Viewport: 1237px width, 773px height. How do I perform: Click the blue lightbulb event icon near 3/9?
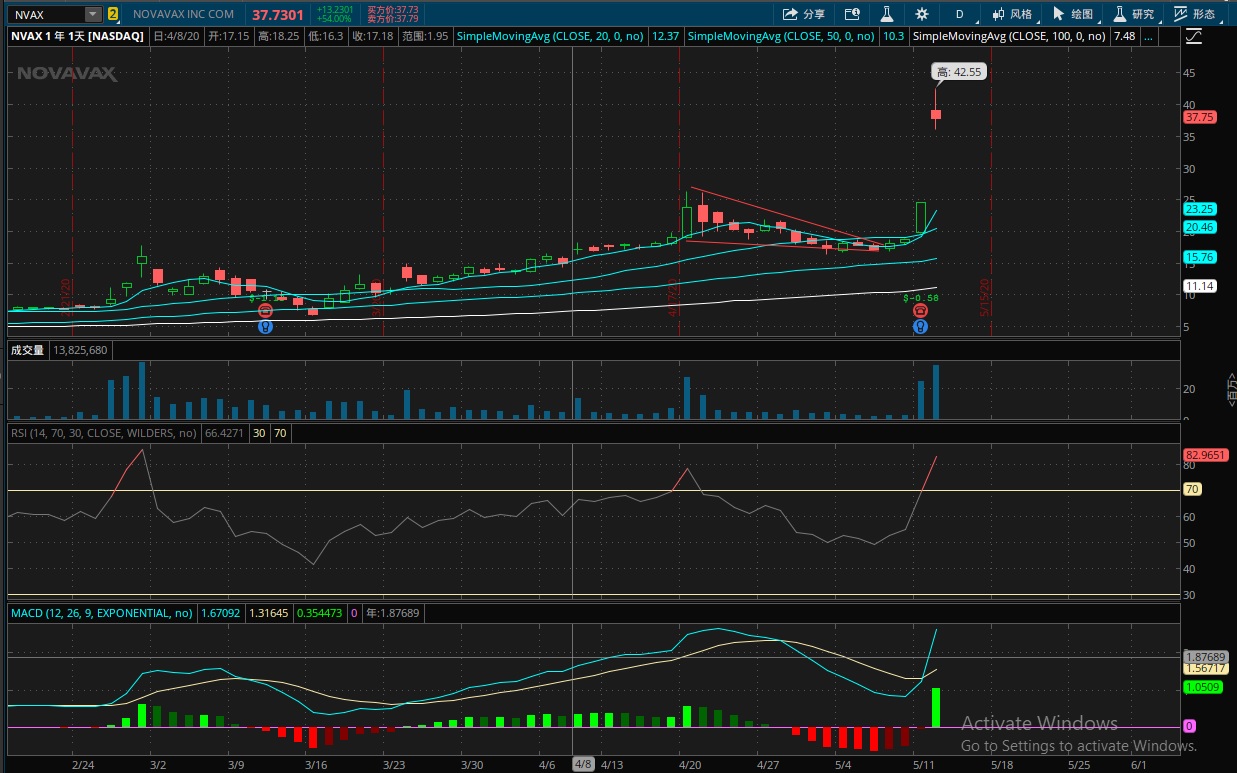265,327
